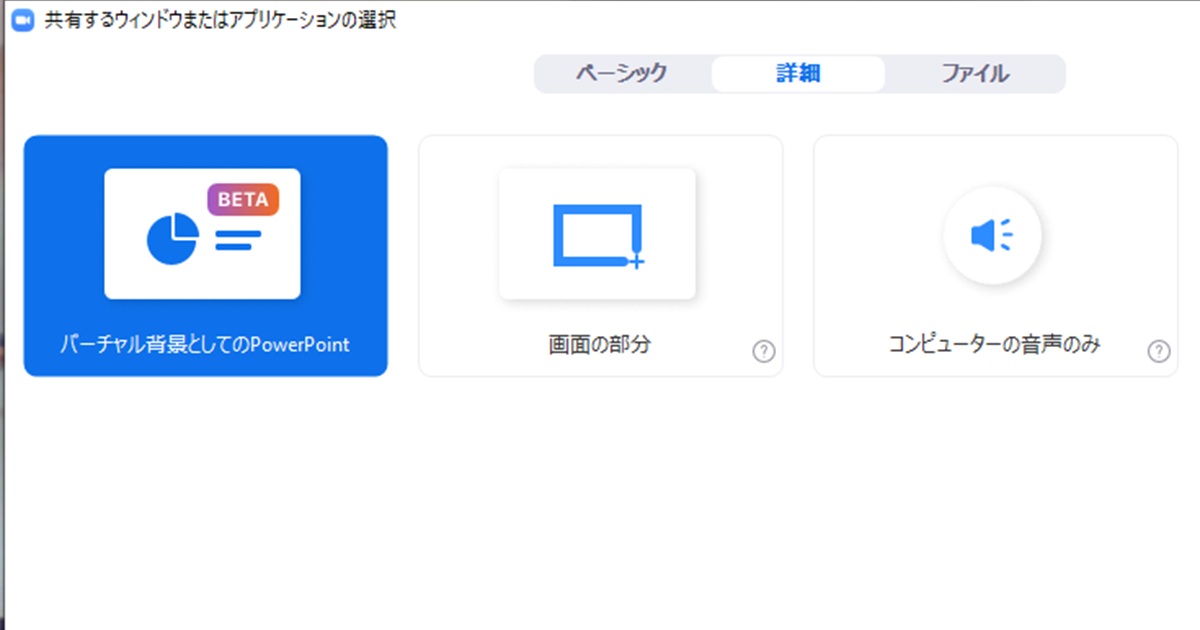Image resolution: width=1200 pixels, height=630 pixels.
Task: Open help icon for コンピューターの音声のみ
Action: 1159,351
